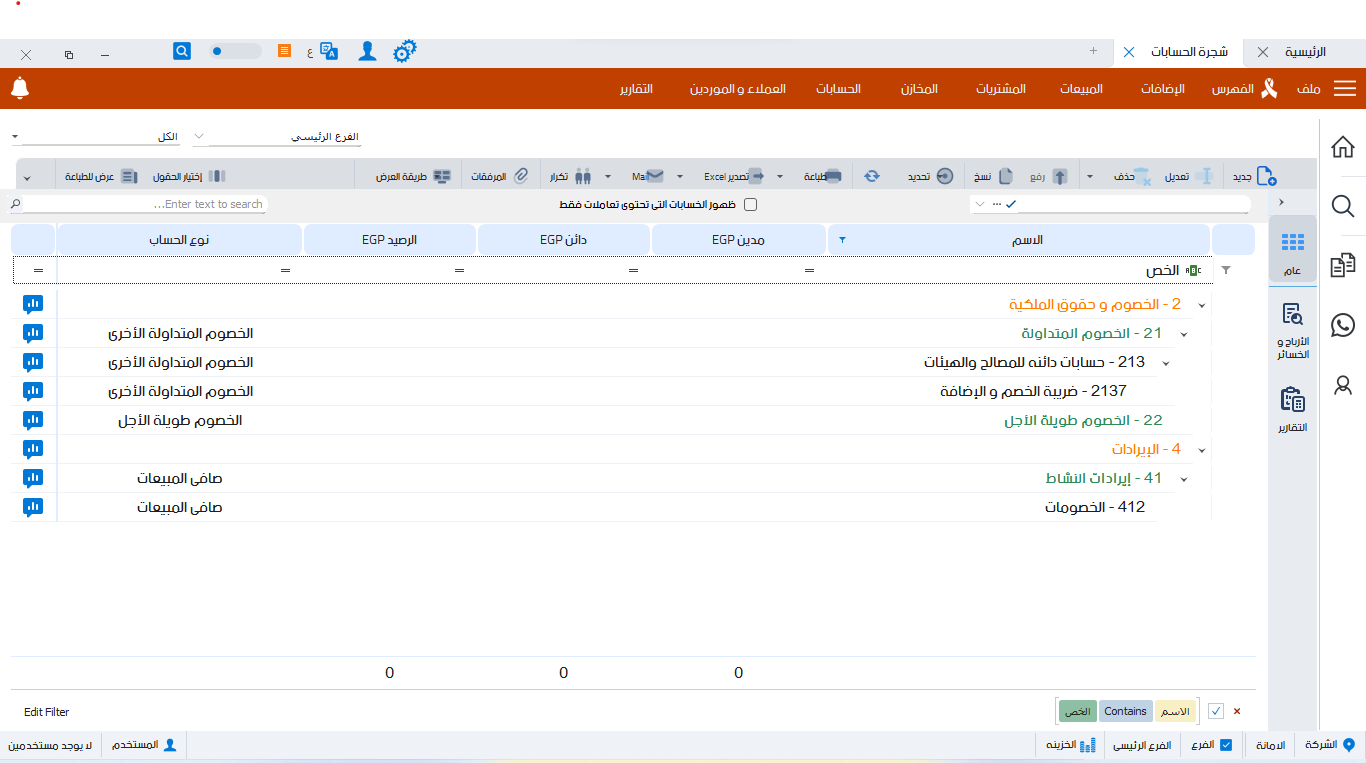Switch to the الرئيسية tab
Viewport: 1366px width, 763px height.
1305,52
